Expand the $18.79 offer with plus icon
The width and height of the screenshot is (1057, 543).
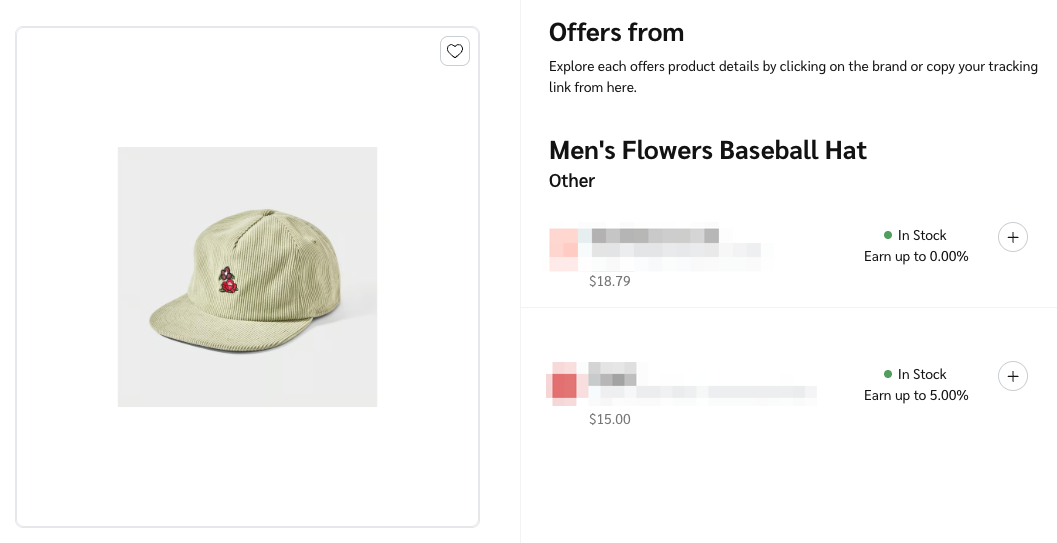[x=1013, y=237]
